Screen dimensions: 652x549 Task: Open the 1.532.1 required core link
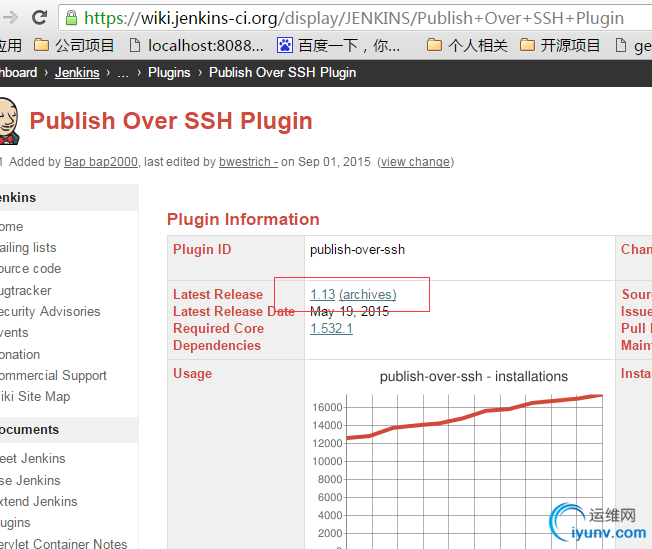(x=331, y=329)
